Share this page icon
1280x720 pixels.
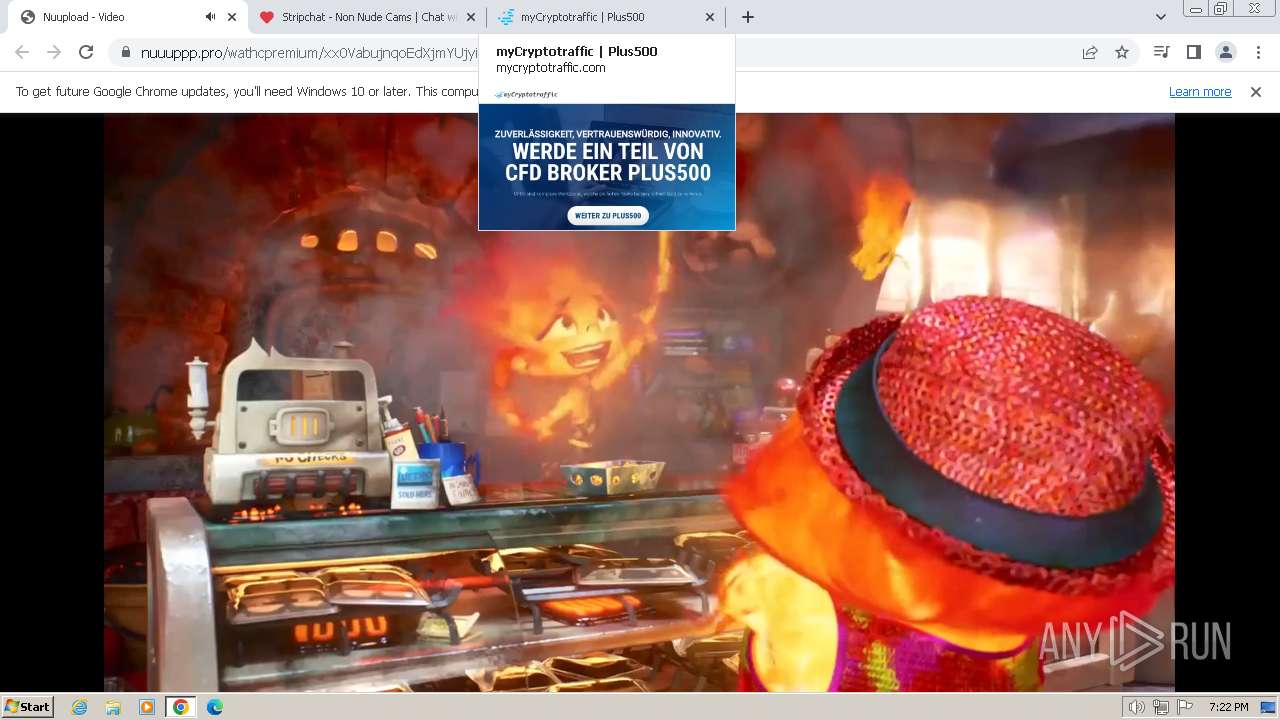(x=1090, y=52)
